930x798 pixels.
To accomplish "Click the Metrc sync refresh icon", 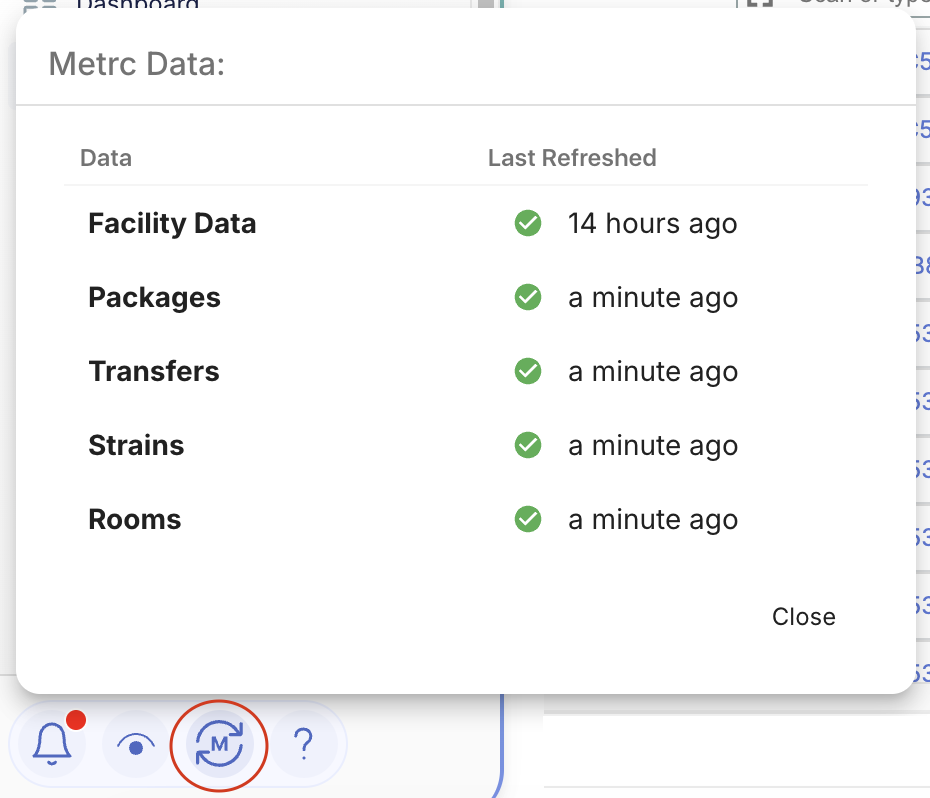I will tap(219, 744).
